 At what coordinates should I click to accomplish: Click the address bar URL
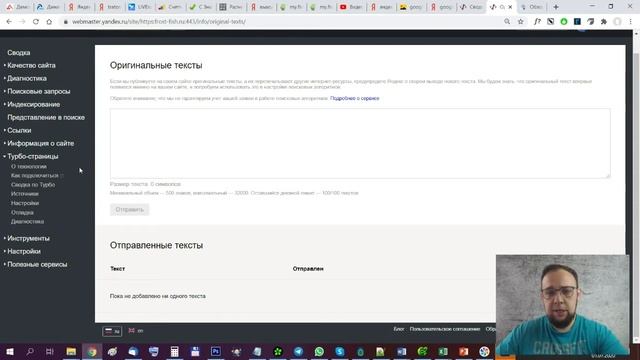pyautogui.click(x=159, y=22)
